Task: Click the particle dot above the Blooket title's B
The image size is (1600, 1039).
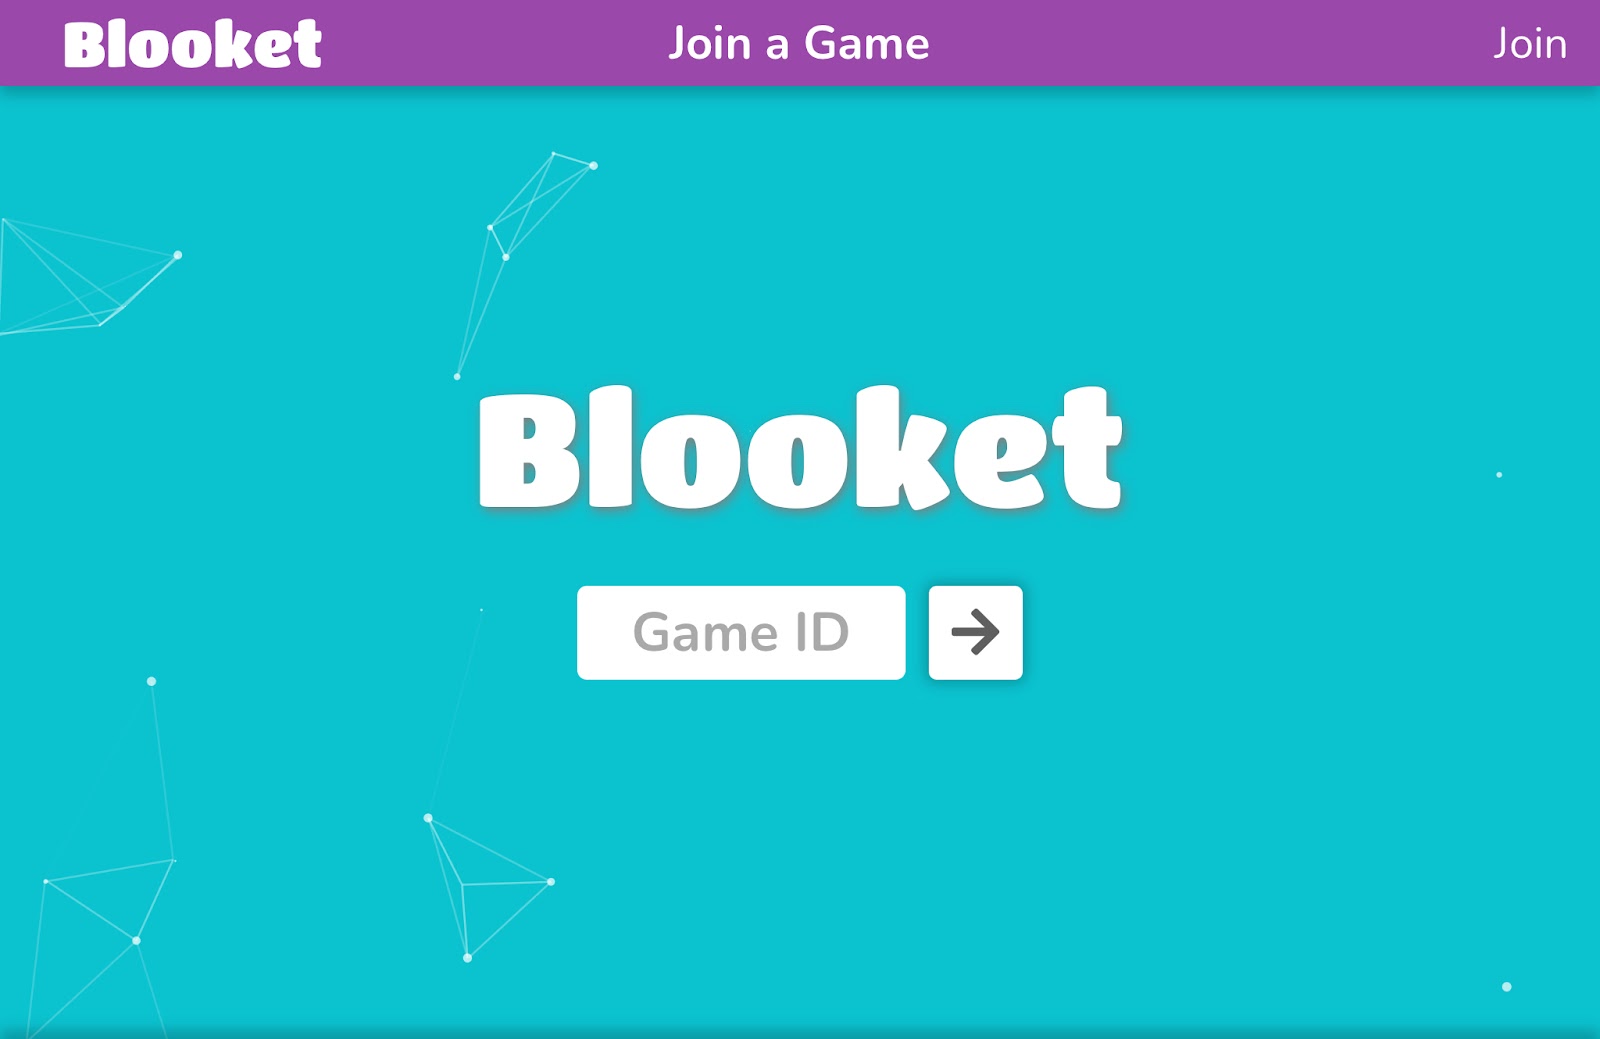Action: [x=457, y=377]
